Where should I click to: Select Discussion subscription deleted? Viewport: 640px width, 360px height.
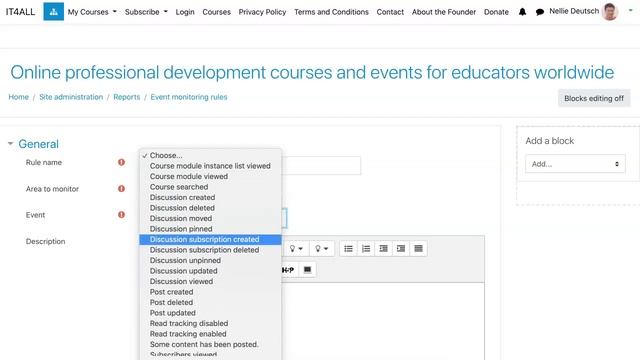coord(210,250)
